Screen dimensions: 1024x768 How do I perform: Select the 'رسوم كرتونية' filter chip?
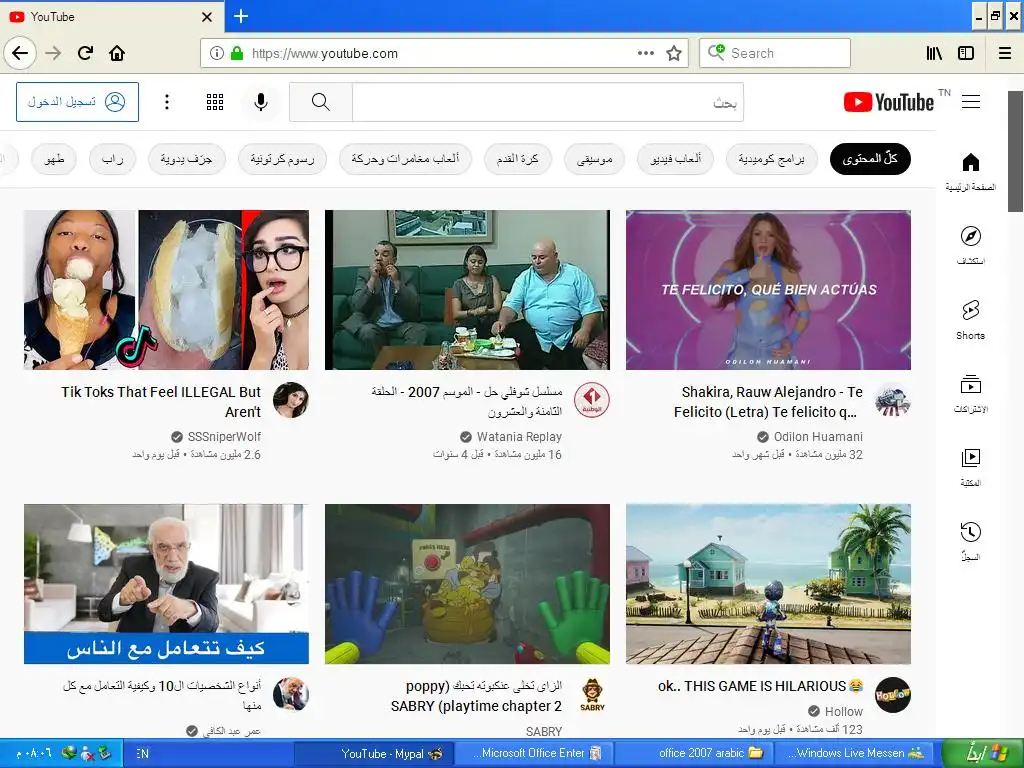(x=282, y=159)
